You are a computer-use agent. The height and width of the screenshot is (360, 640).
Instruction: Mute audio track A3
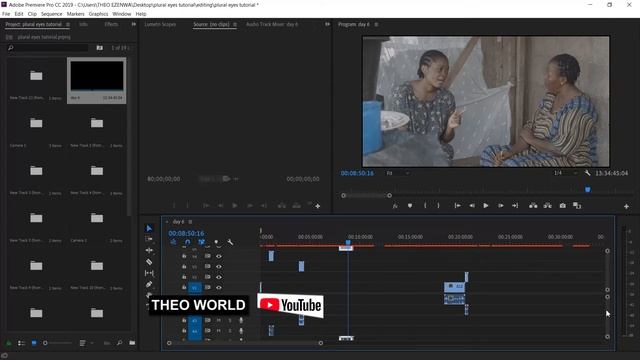coord(219,320)
